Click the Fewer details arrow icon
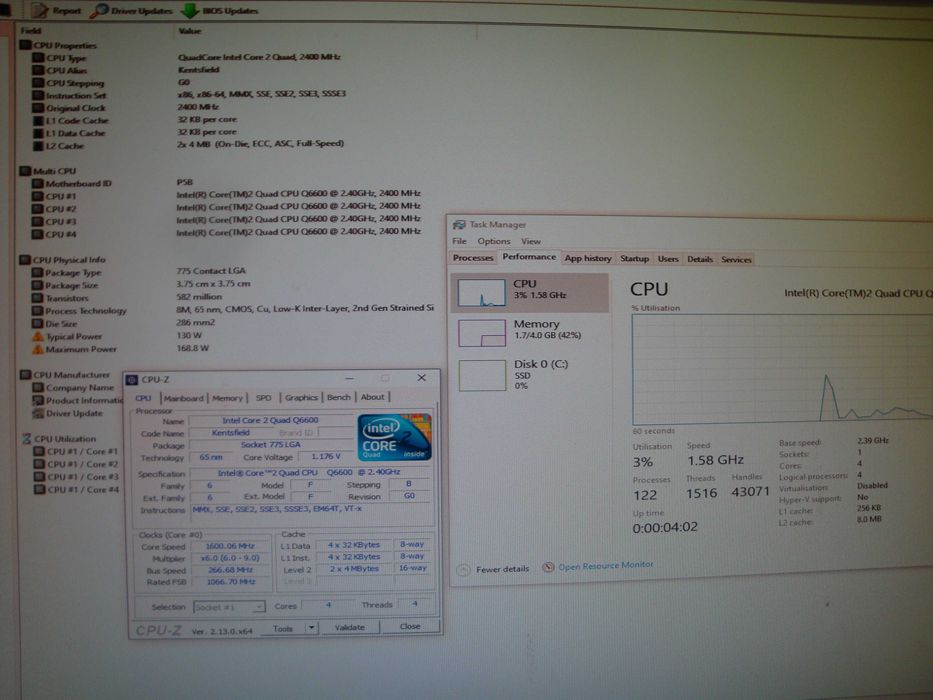 [464, 570]
